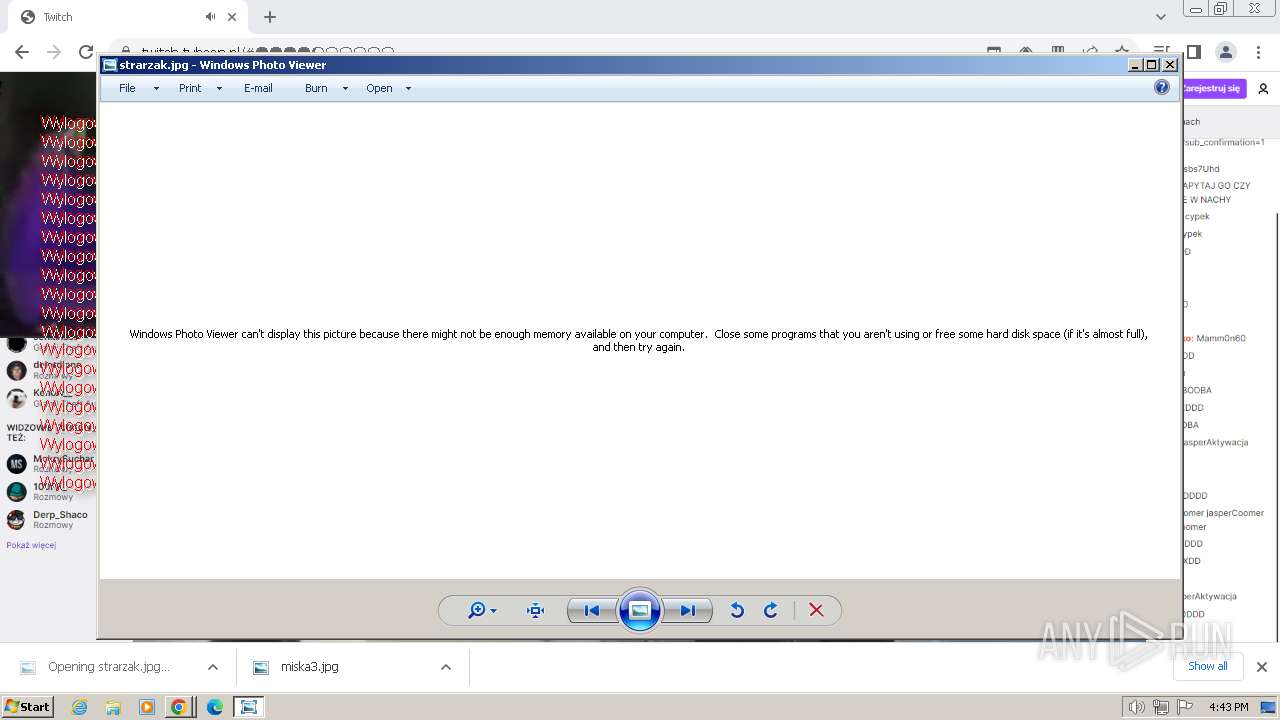Viewport: 1280px width, 720px height.
Task: Close the Twitch browser tab
Action: (x=232, y=17)
